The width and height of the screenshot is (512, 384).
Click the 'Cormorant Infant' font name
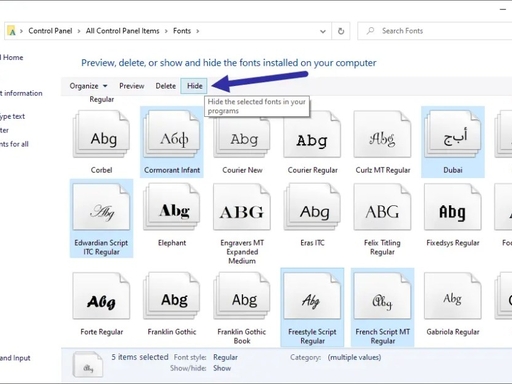172,170
